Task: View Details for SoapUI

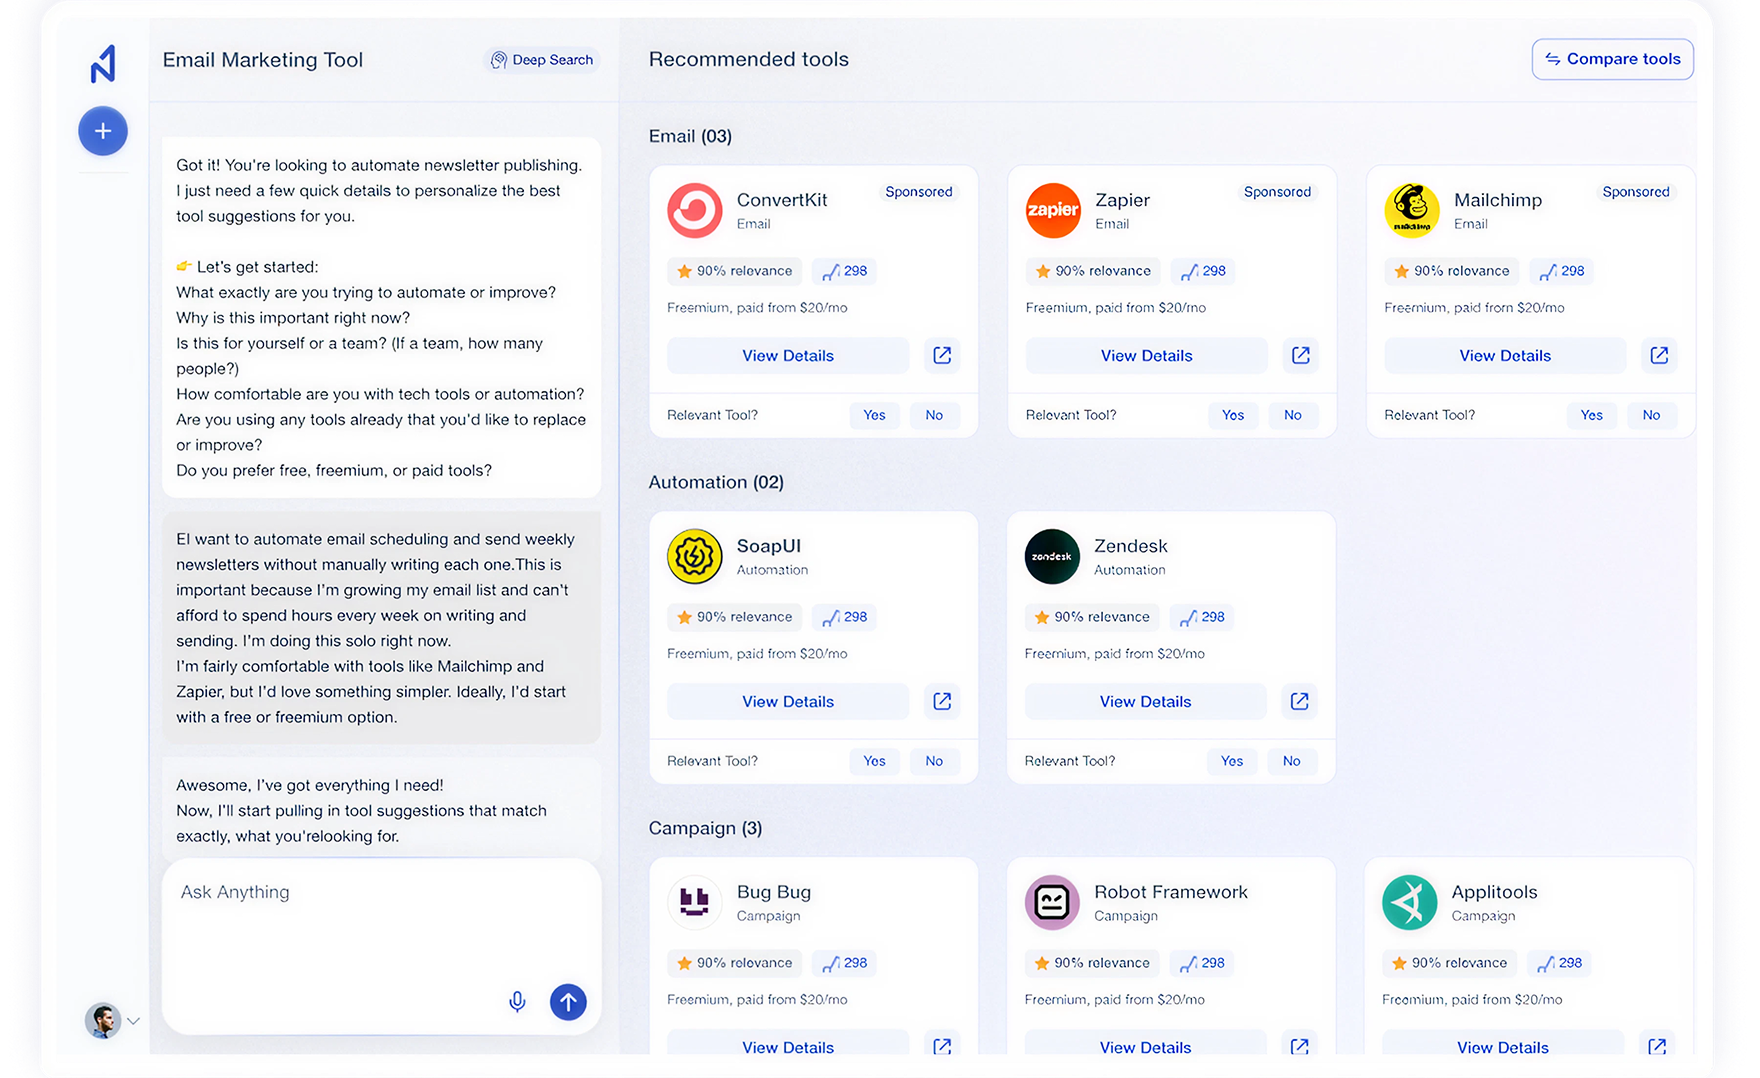Action: [x=788, y=701]
